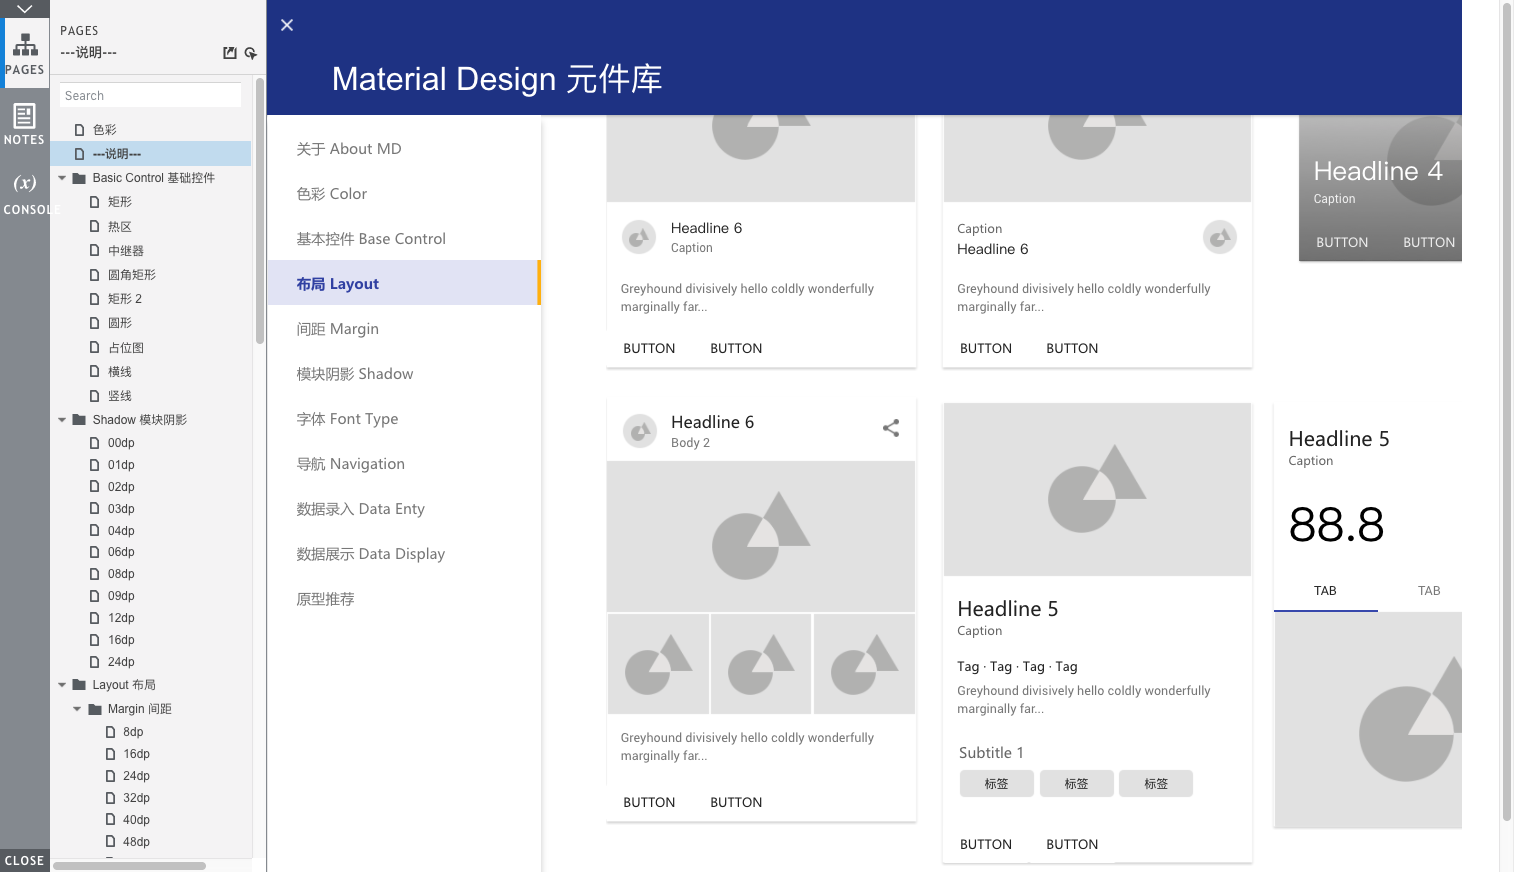
Task: Click the page icon beside 24dp under Shadow
Action: (95, 662)
